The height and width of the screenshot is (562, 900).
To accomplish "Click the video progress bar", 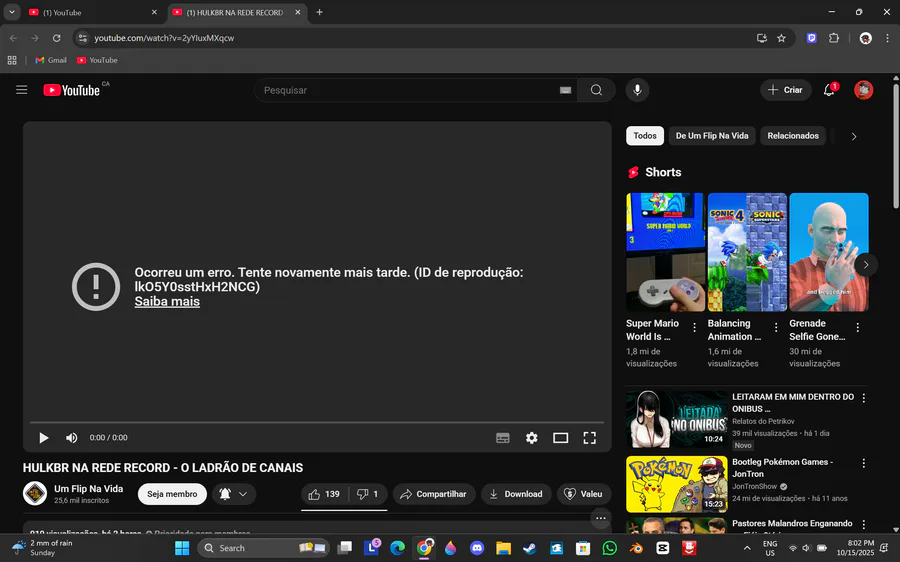I will click(317, 423).
